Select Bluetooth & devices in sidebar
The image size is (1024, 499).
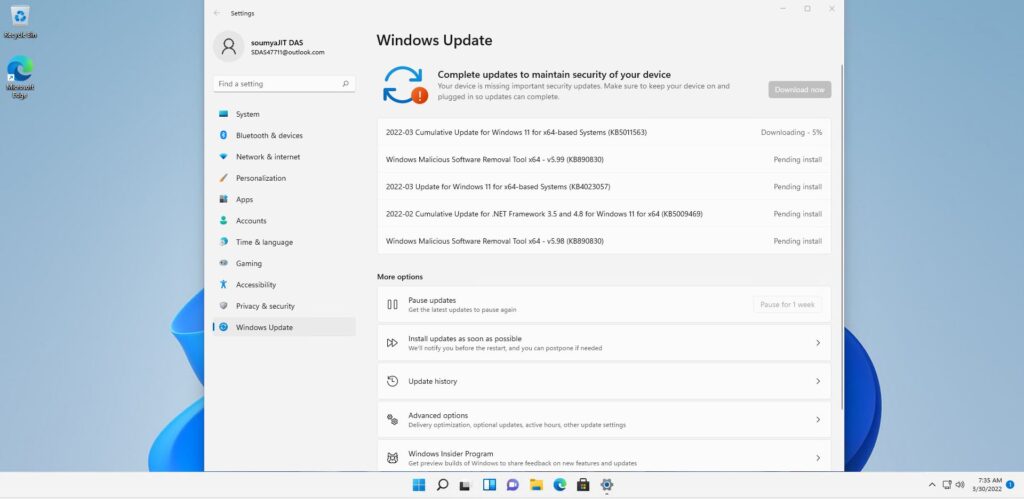click(x=284, y=135)
